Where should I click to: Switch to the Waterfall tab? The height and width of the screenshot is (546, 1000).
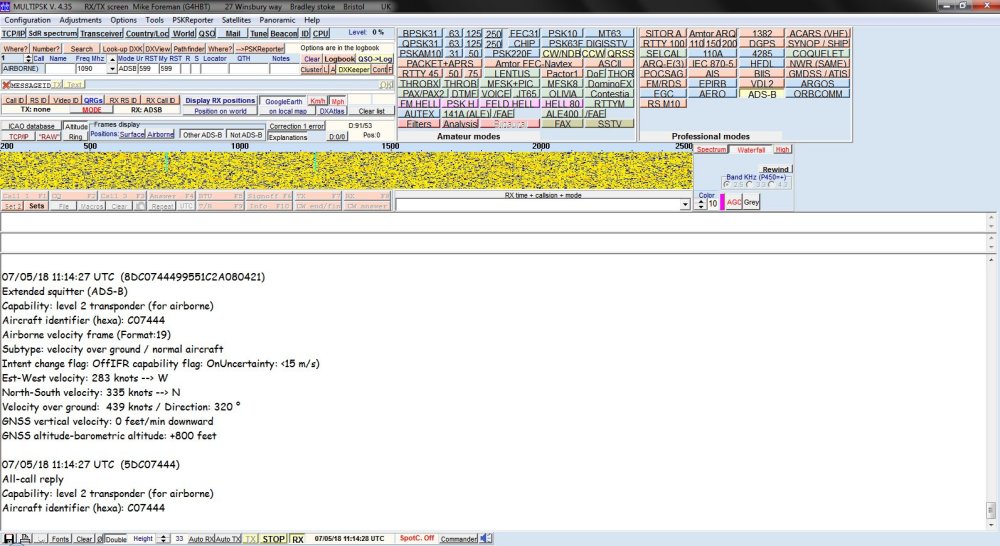[x=751, y=149]
